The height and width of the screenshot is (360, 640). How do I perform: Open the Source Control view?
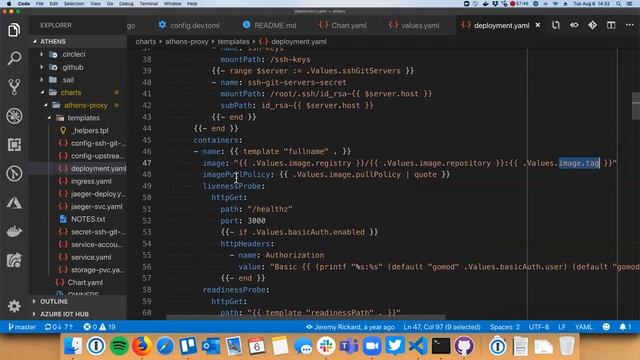pos(14,87)
